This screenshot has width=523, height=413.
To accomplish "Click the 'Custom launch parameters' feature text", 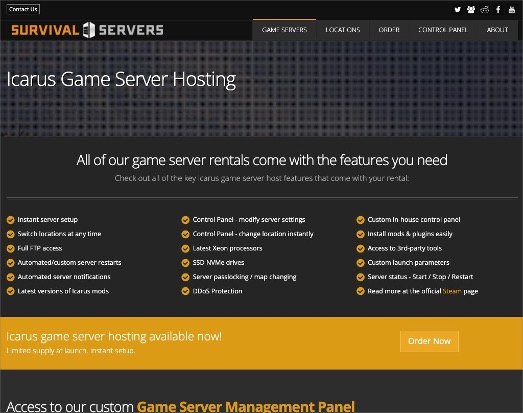I will coord(408,263).
